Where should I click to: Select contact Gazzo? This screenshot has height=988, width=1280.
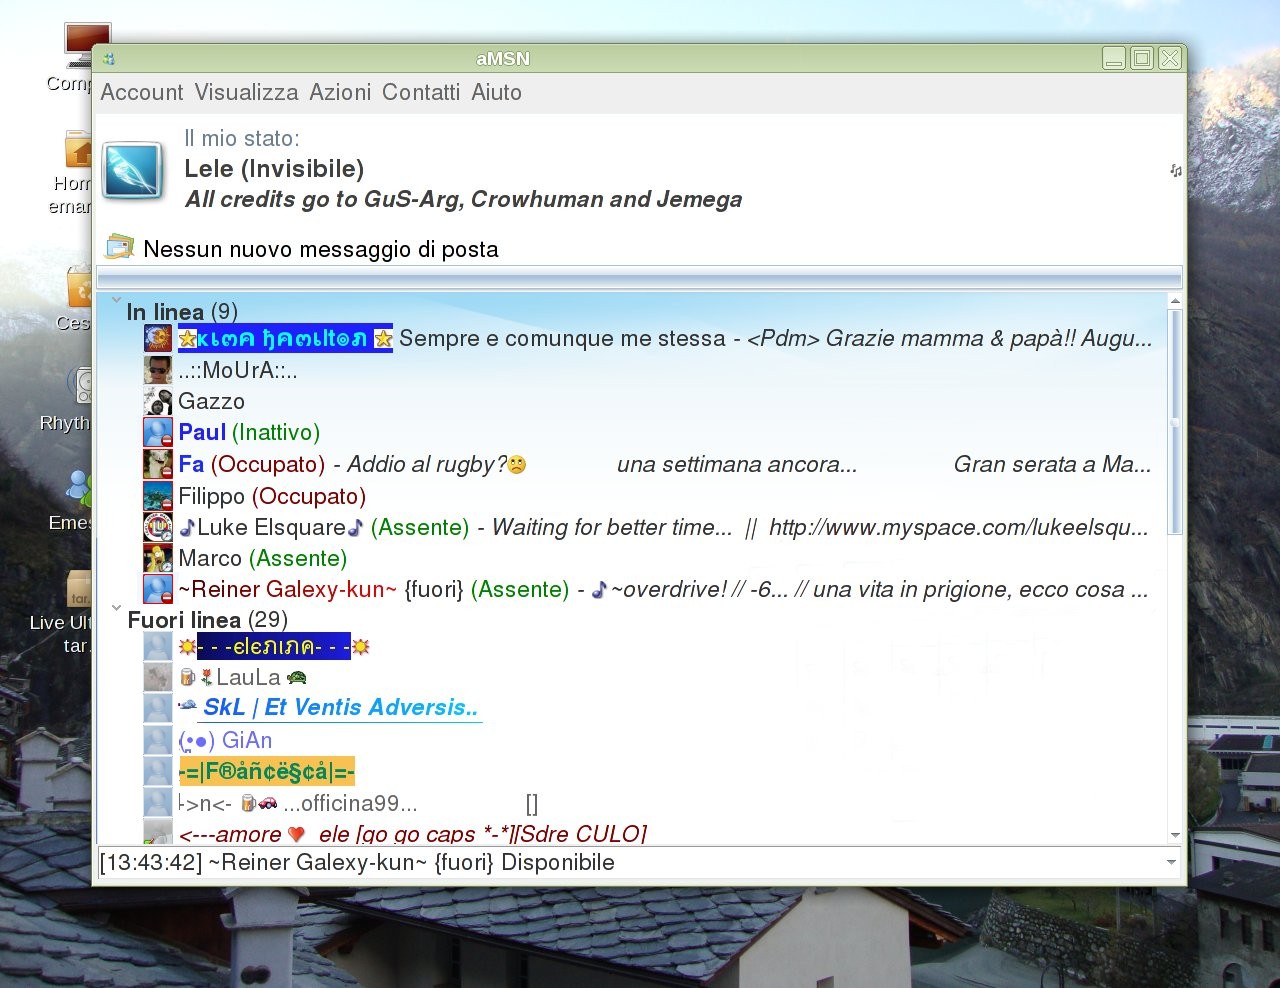[x=211, y=401]
